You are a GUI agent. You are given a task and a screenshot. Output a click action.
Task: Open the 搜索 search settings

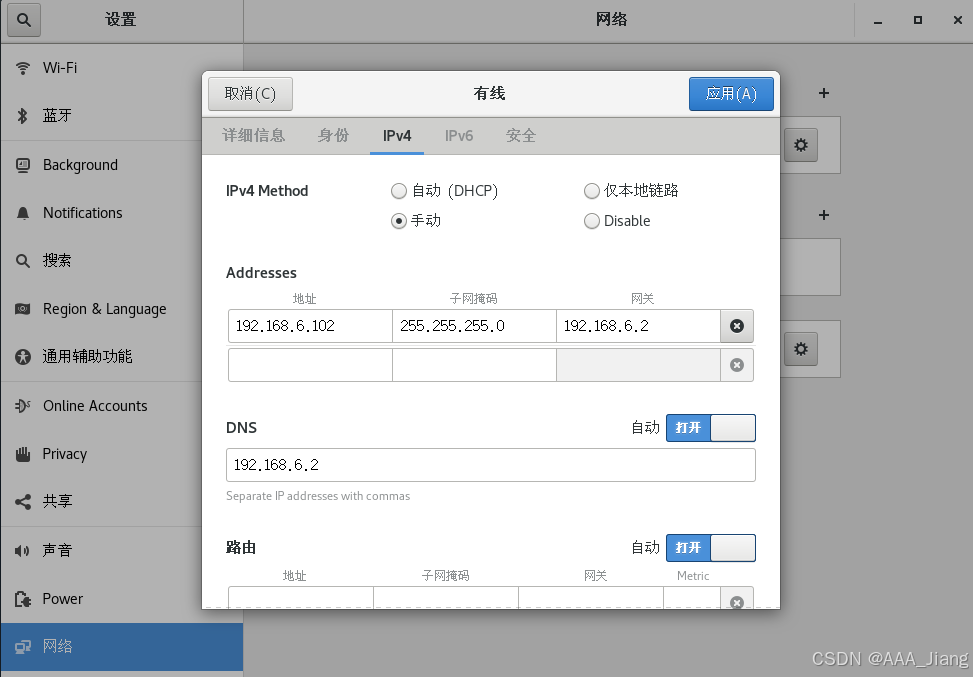pyautogui.click(x=122, y=261)
